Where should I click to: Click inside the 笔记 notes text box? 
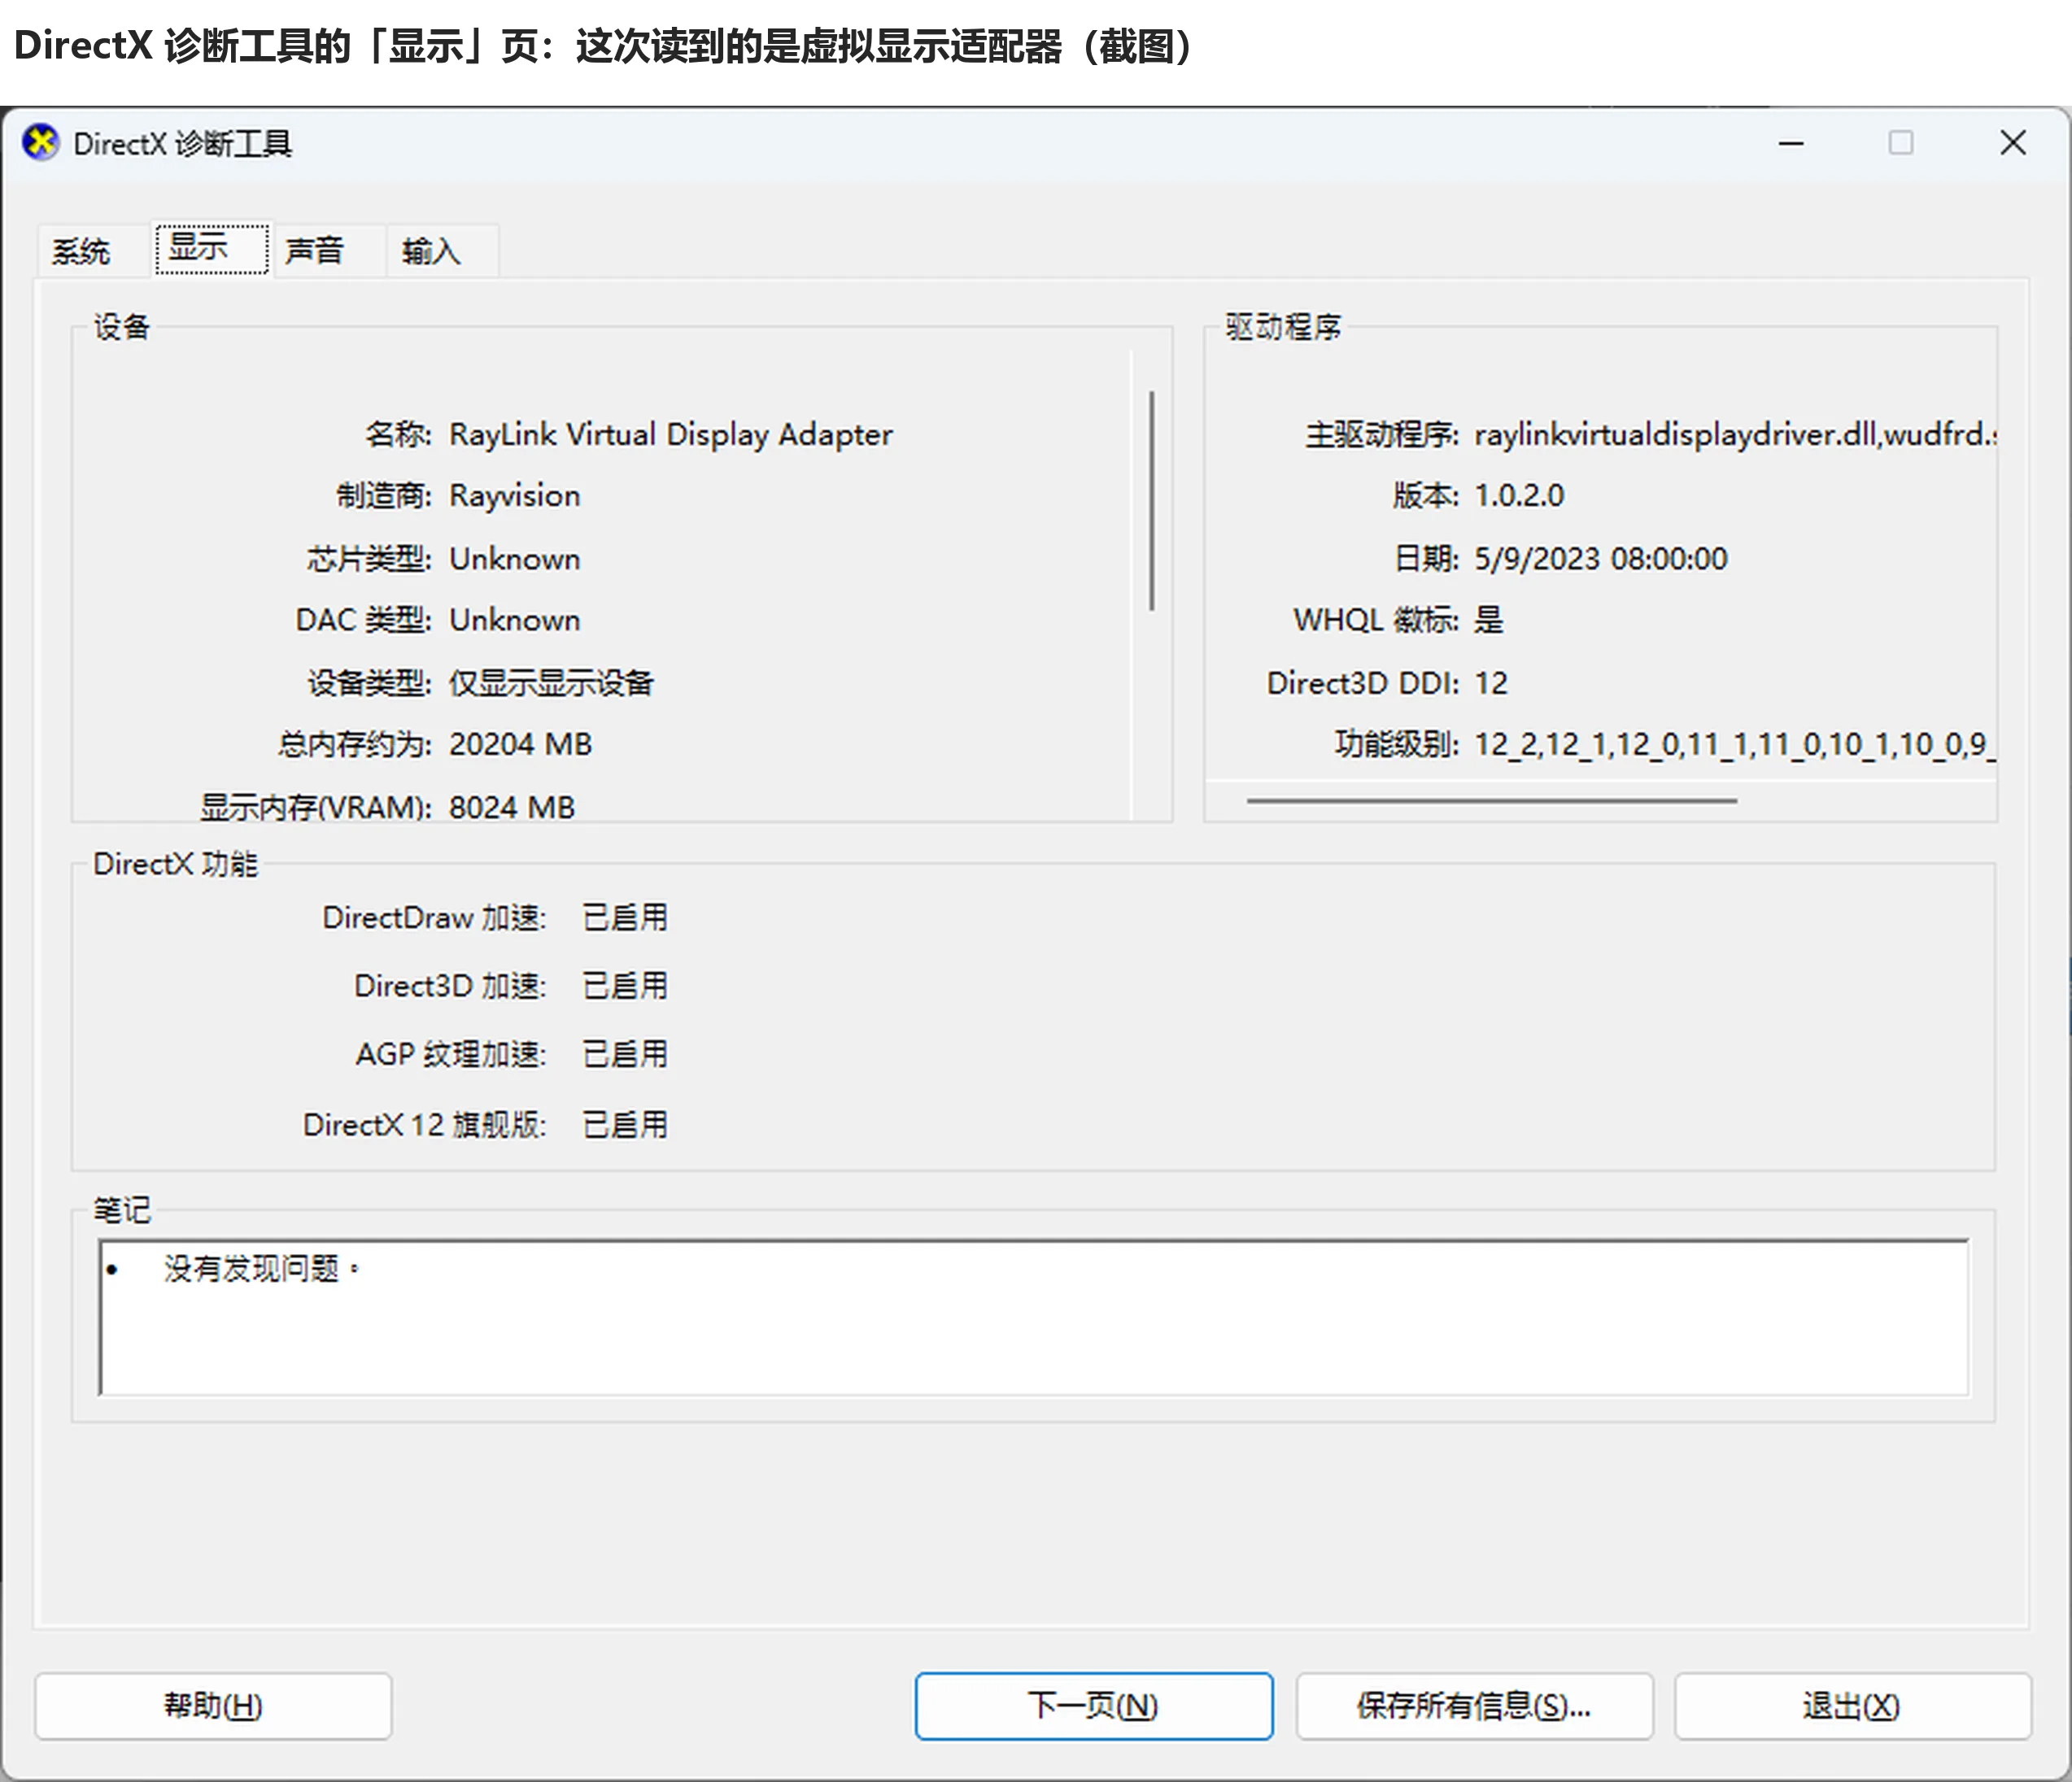pyautogui.click(x=1034, y=1317)
